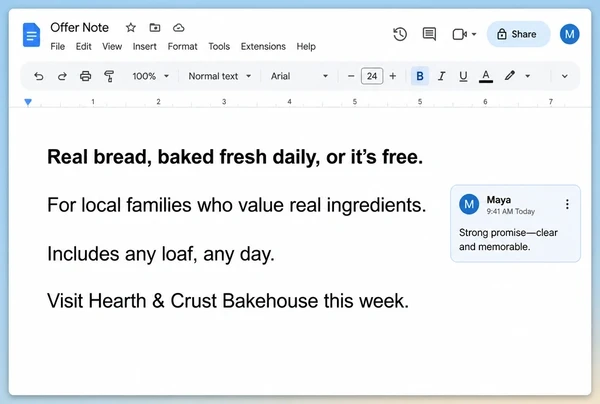Viewport: 600px width, 404px height.
Task: Open the Edit menu
Action: [x=83, y=46]
